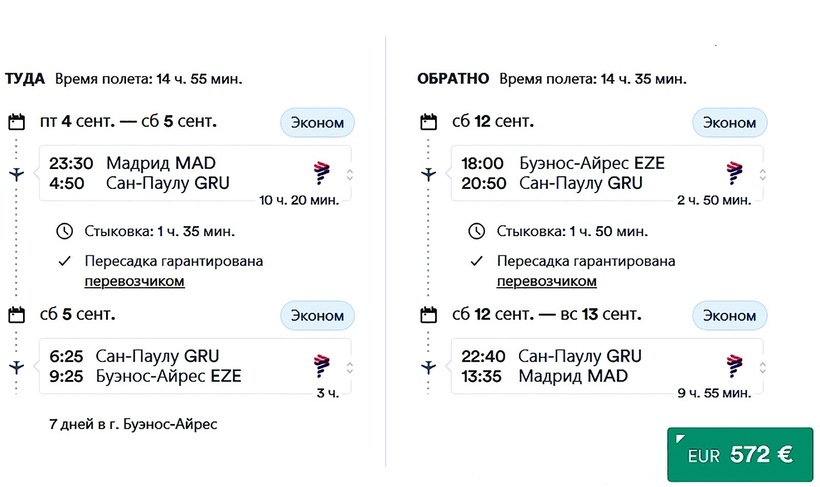Expand the 22:40 Сан-Паулу to Мадрид segment
Image resolution: width=820 pixels, height=487 pixels.
coord(761,366)
